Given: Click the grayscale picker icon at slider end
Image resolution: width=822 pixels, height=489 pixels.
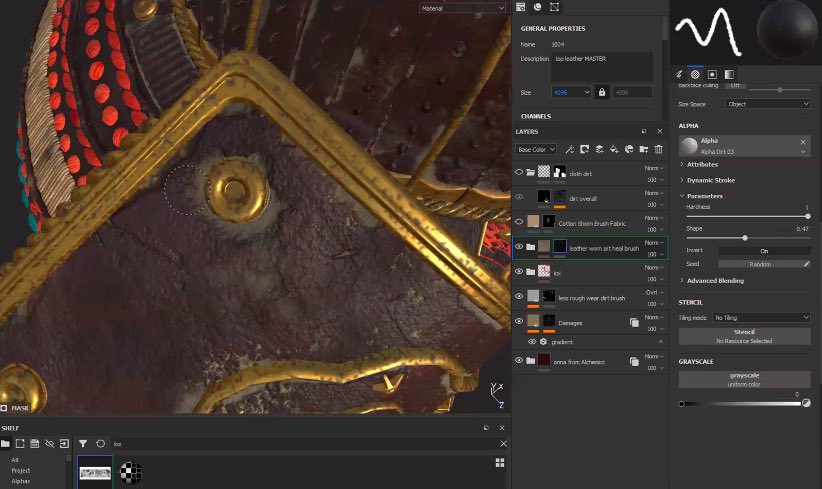Looking at the screenshot, I should (x=806, y=403).
